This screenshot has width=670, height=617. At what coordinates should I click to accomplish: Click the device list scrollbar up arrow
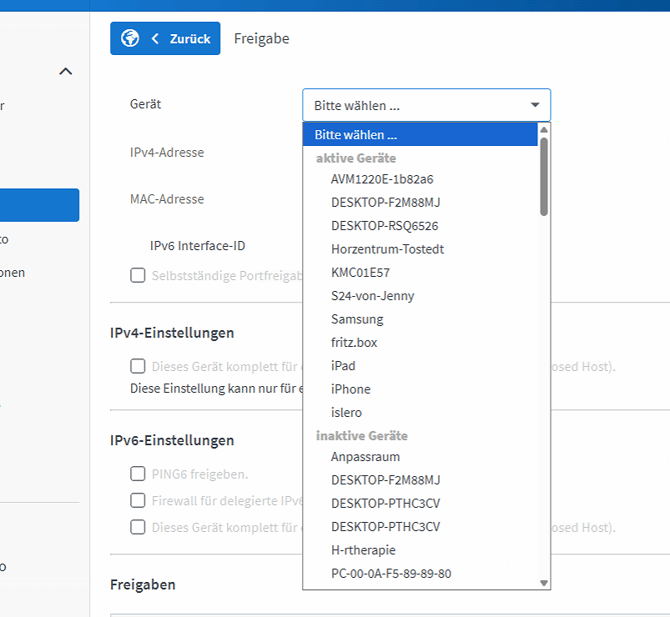[x=544, y=130]
